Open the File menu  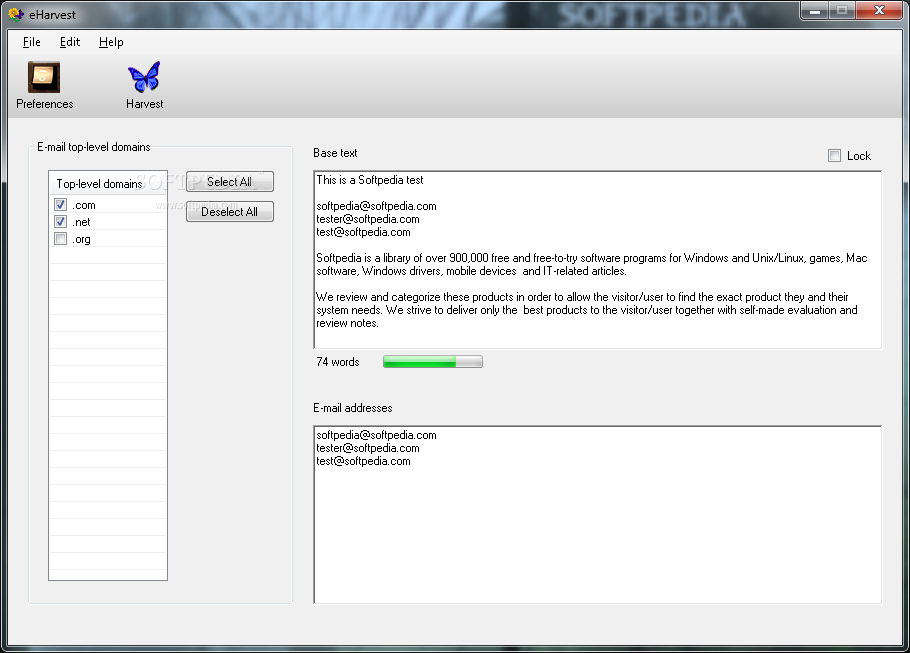point(31,42)
